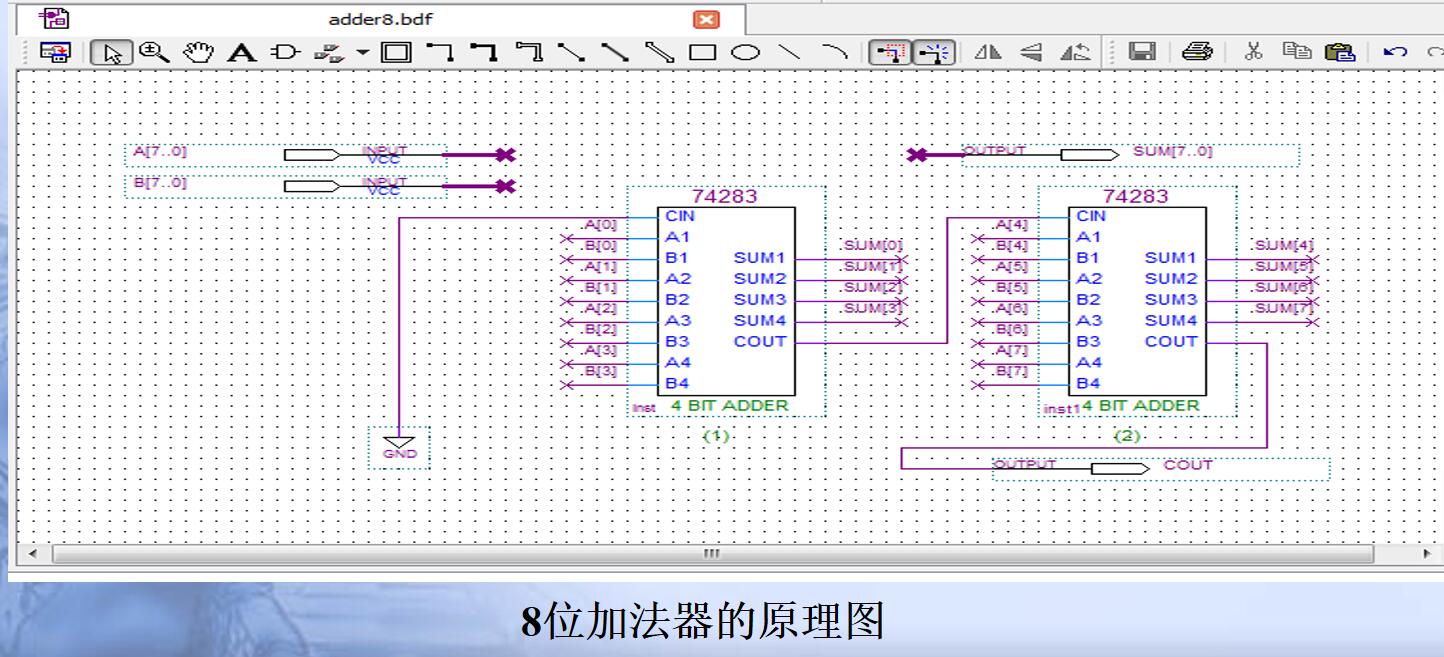Select the Text tool
1444x657 pixels.
242,52
